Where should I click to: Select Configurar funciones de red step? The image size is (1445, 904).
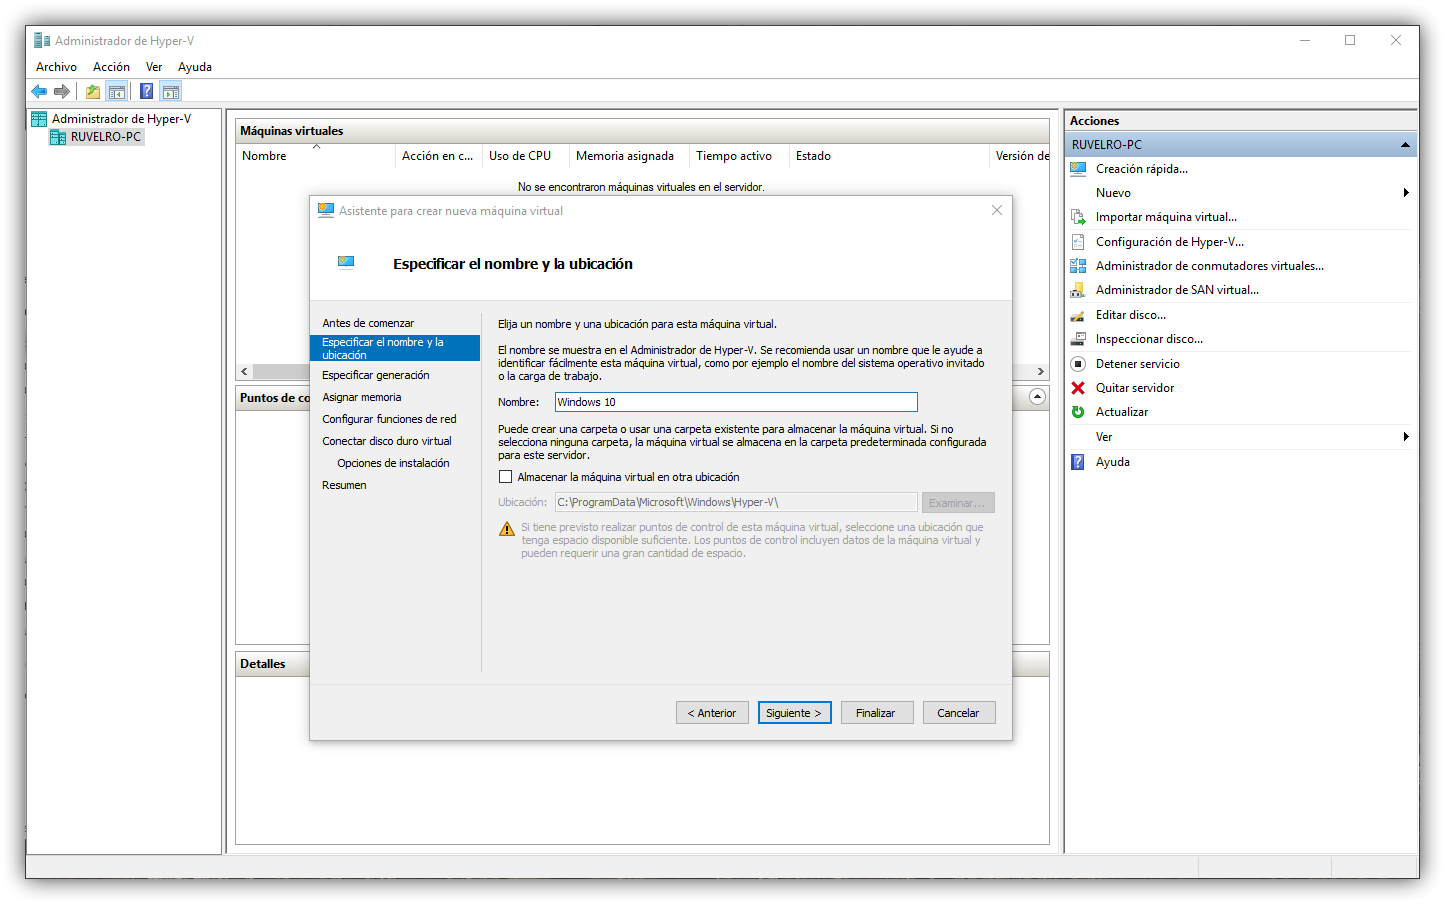point(389,419)
